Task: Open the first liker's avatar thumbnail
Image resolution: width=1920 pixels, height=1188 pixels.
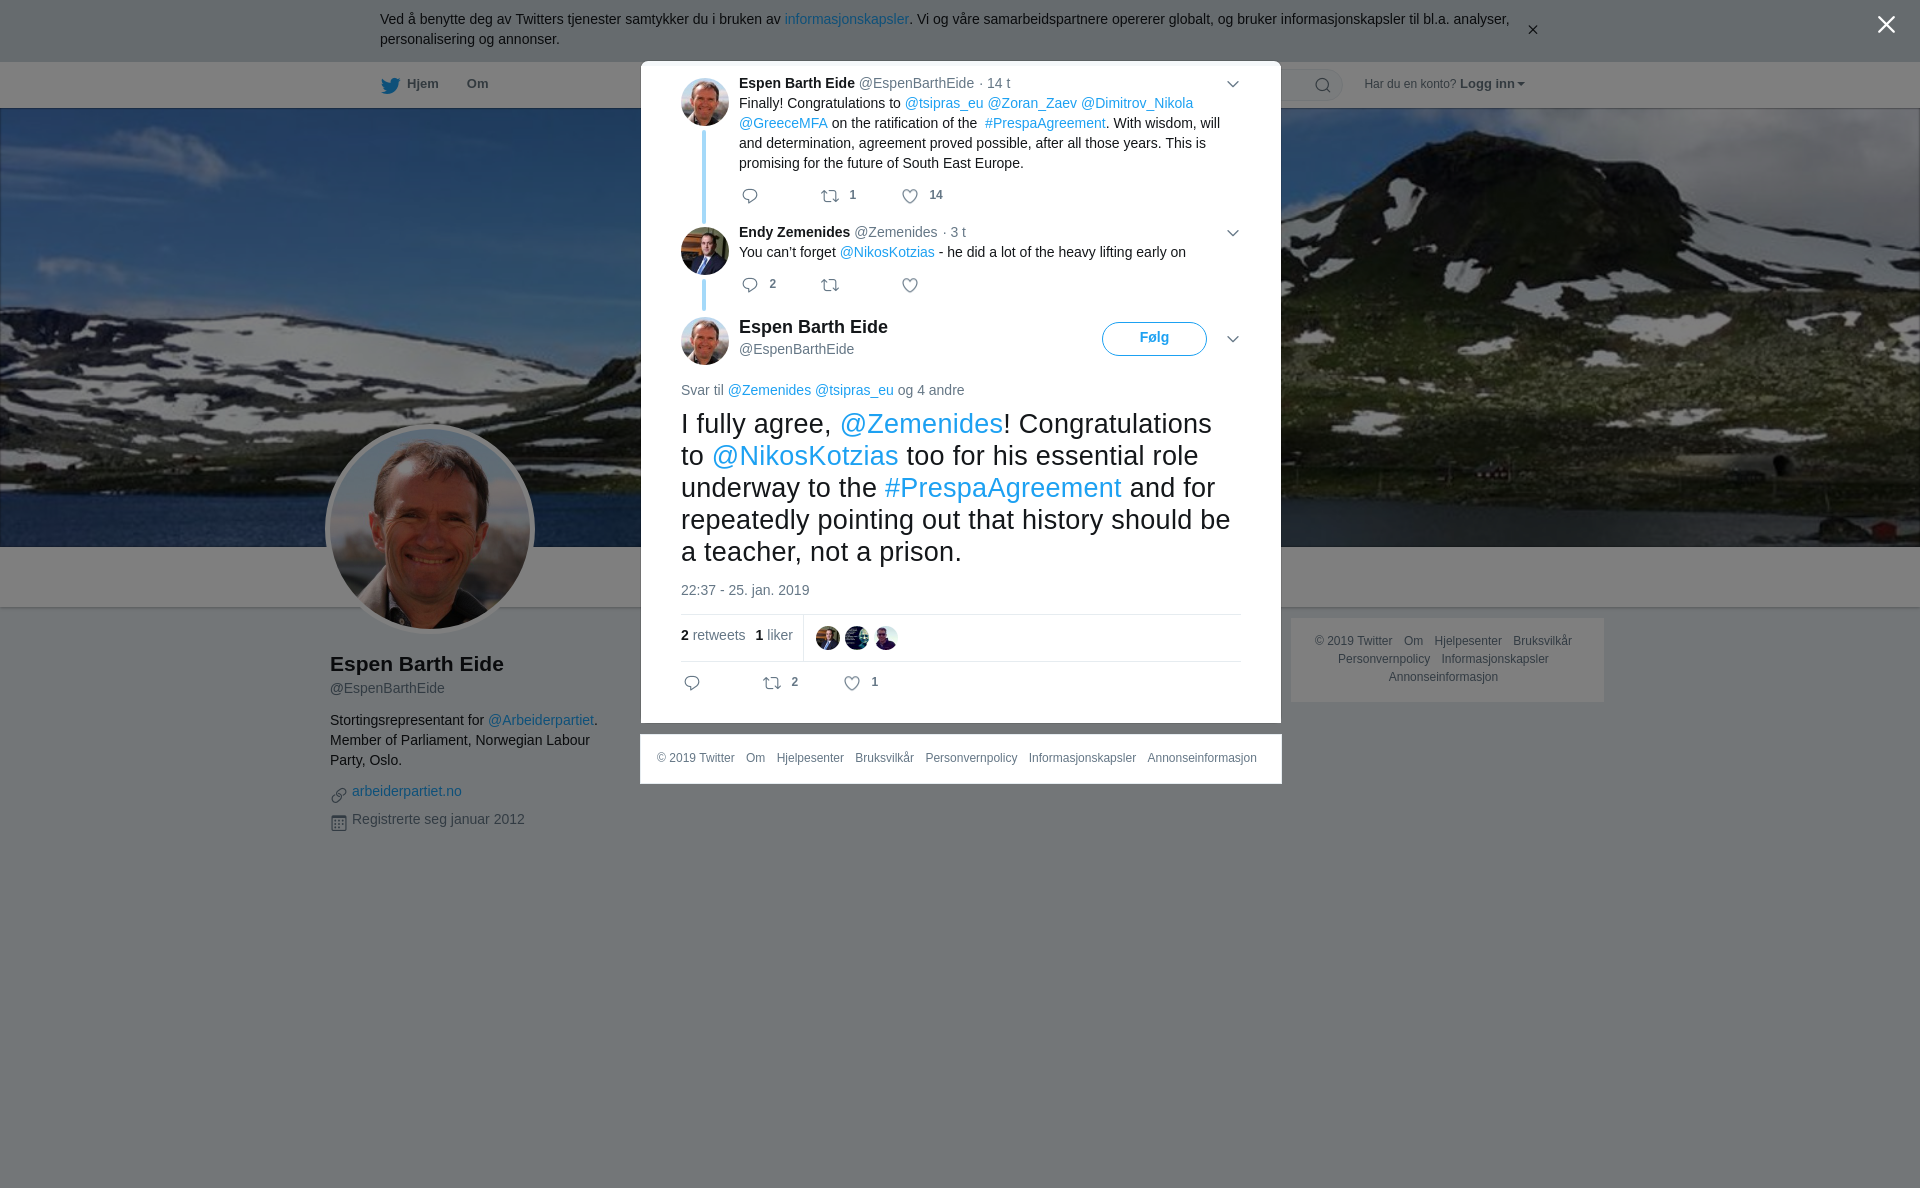Action: coord(828,638)
